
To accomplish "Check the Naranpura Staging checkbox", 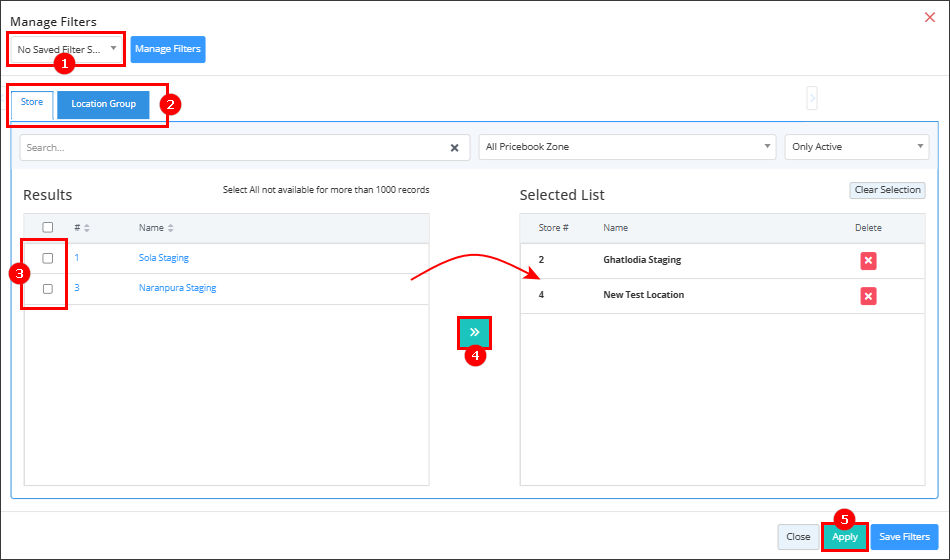I will (x=48, y=288).
